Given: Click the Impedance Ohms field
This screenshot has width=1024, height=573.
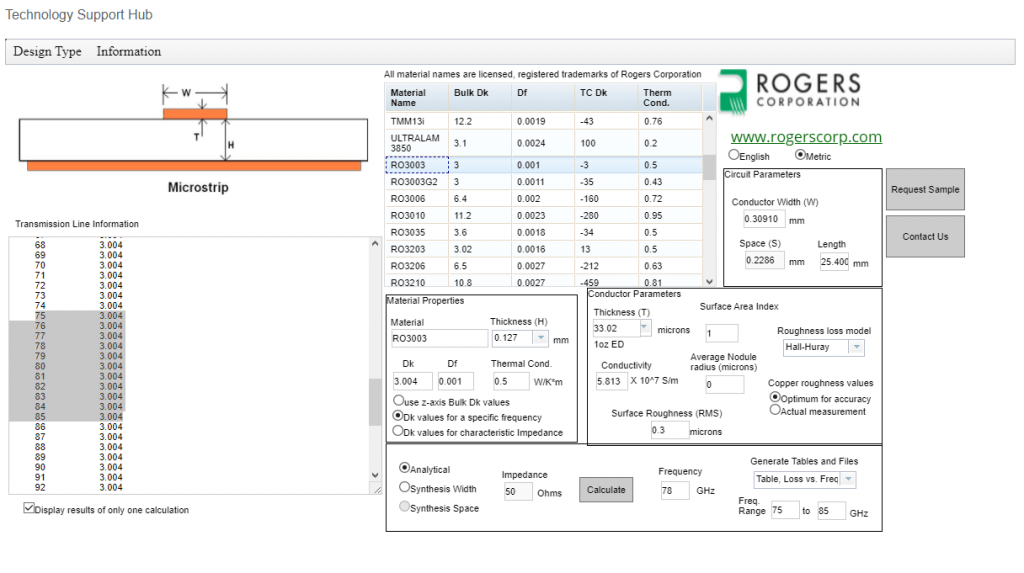Looking at the screenshot, I should pyautogui.click(x=518, y=492).
